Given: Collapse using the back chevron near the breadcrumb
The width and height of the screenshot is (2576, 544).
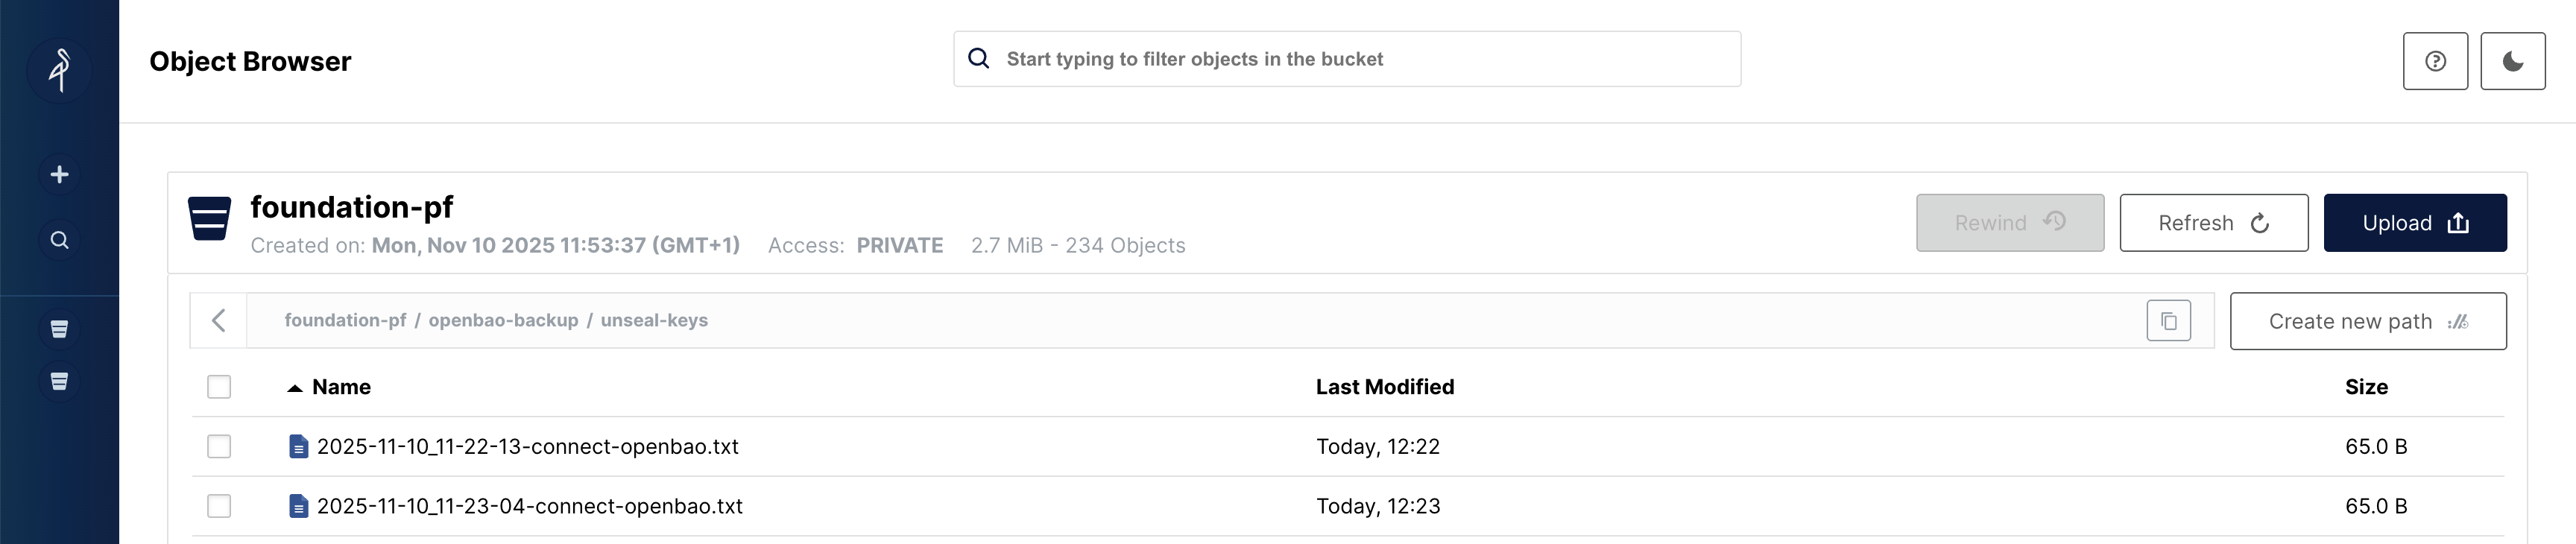Looking at the screenshot, I should pos(220,320).
